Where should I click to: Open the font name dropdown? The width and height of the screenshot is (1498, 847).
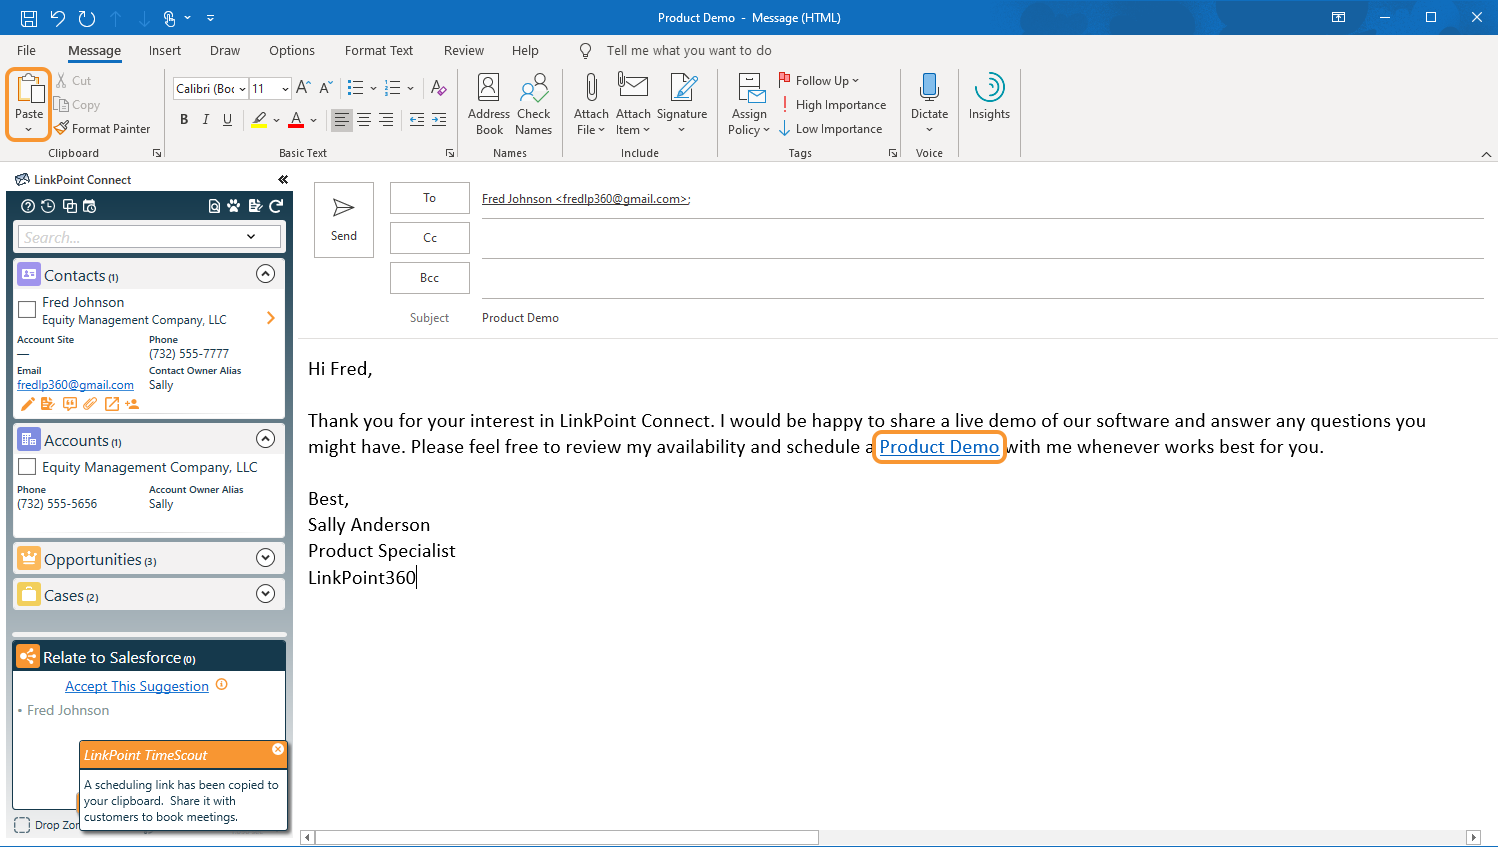pyautogui.click(x=242, y=89)
